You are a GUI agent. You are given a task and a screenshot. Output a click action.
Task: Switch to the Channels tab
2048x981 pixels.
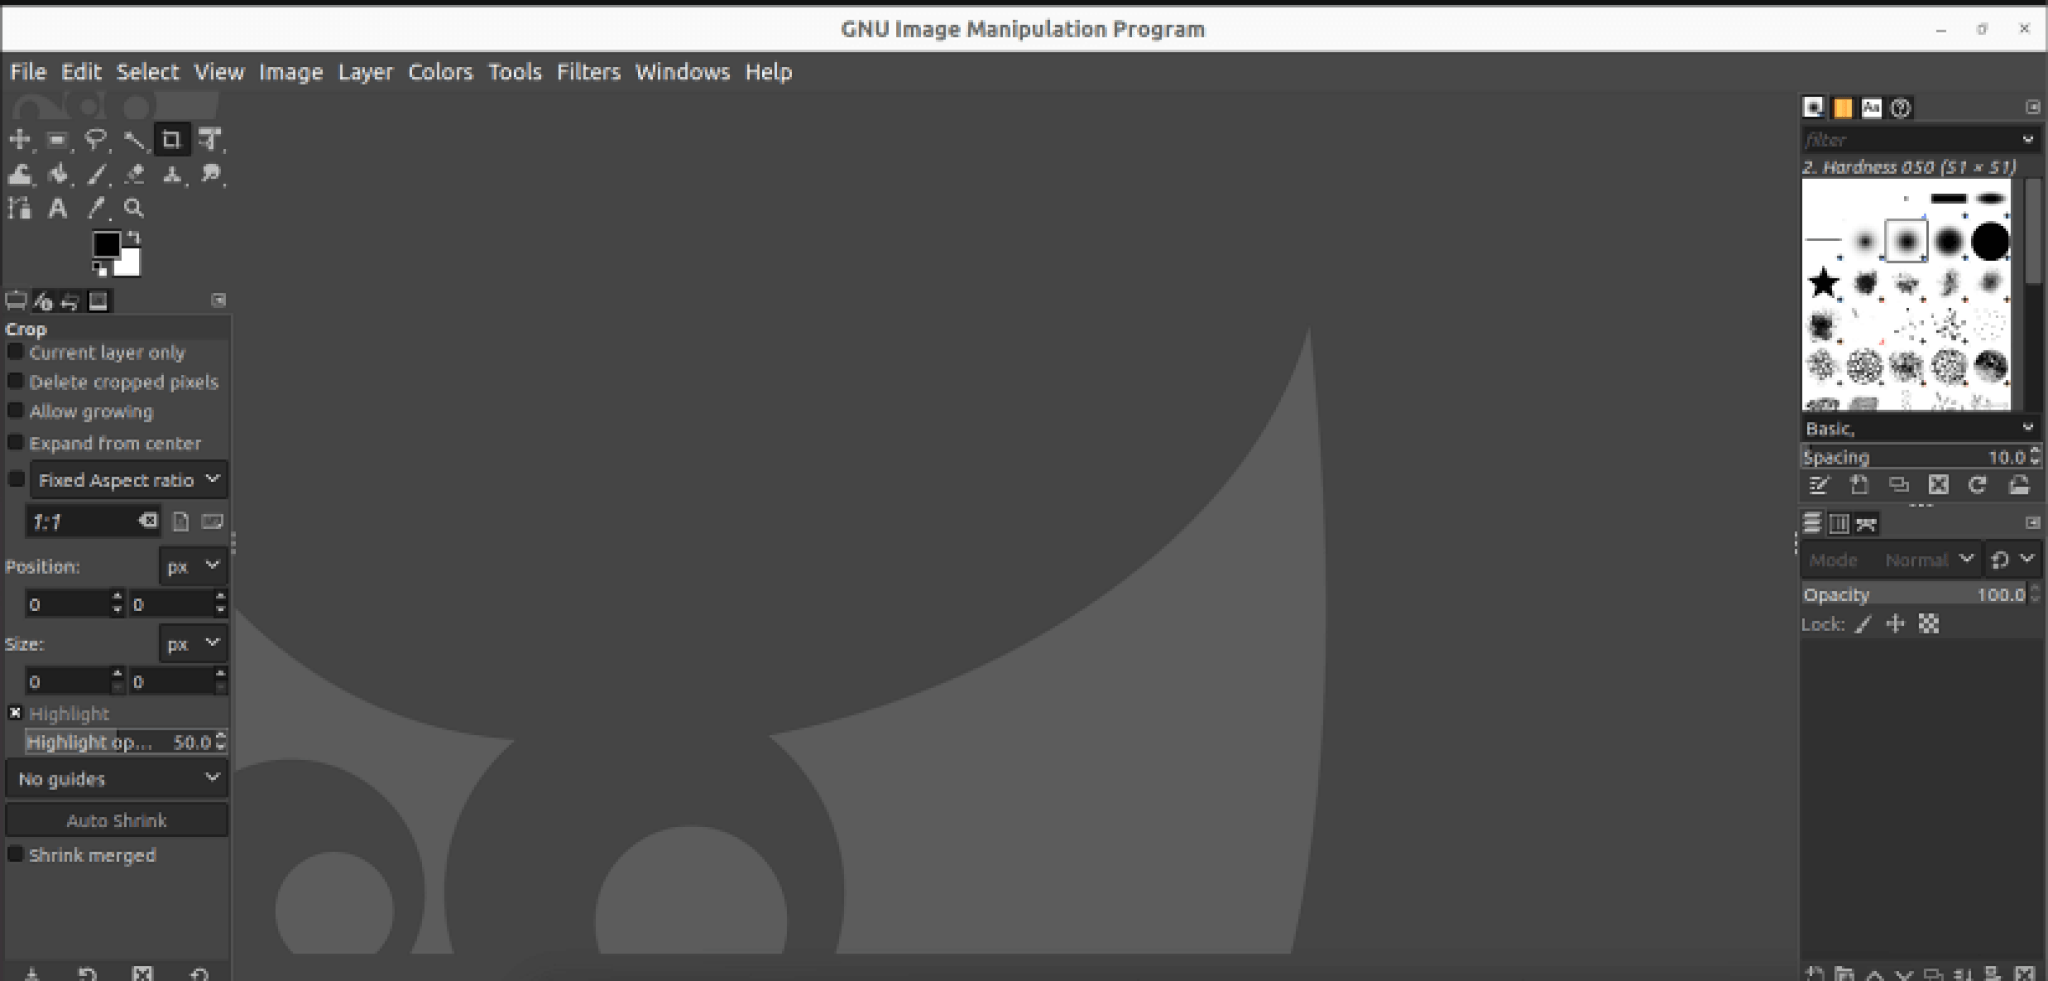point(1839,524)
